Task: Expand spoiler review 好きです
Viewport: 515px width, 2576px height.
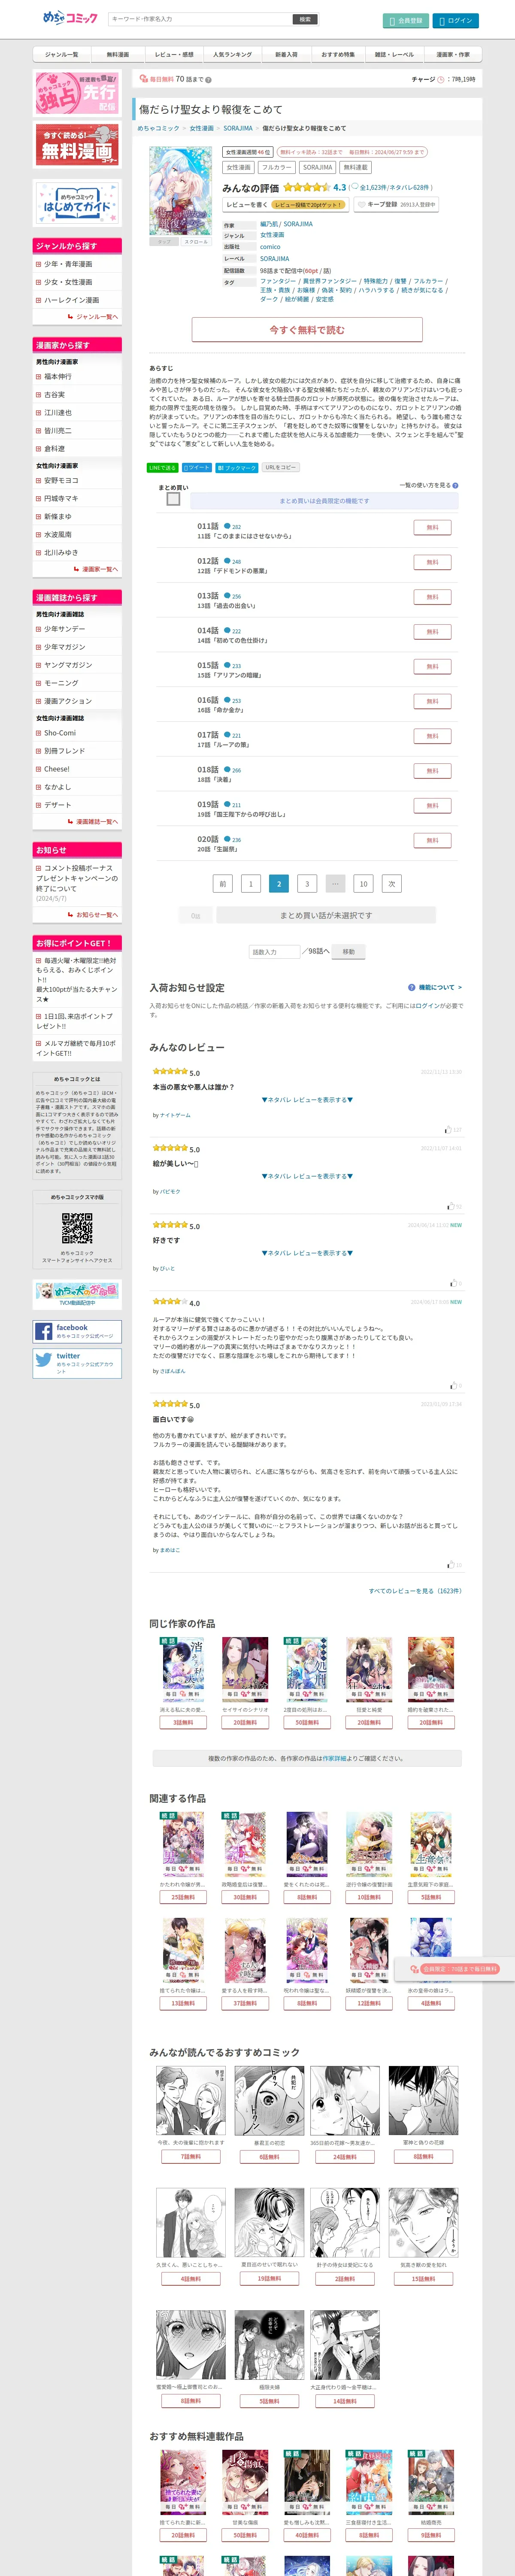Action: pyautogui.click(x=307, y=1253)
